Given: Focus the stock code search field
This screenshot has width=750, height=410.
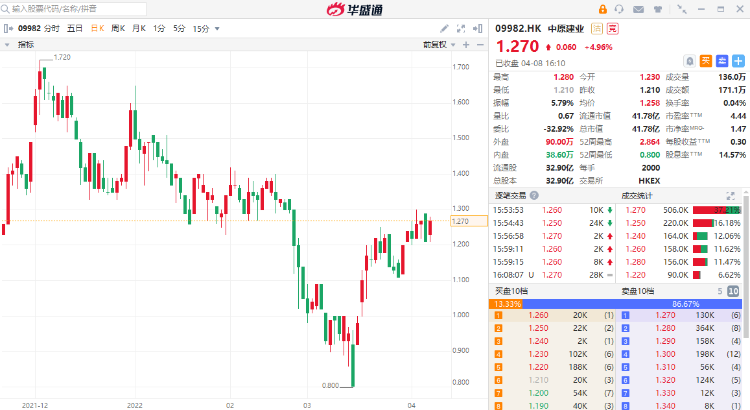Looking at the screenshot, I should [74, 9].
